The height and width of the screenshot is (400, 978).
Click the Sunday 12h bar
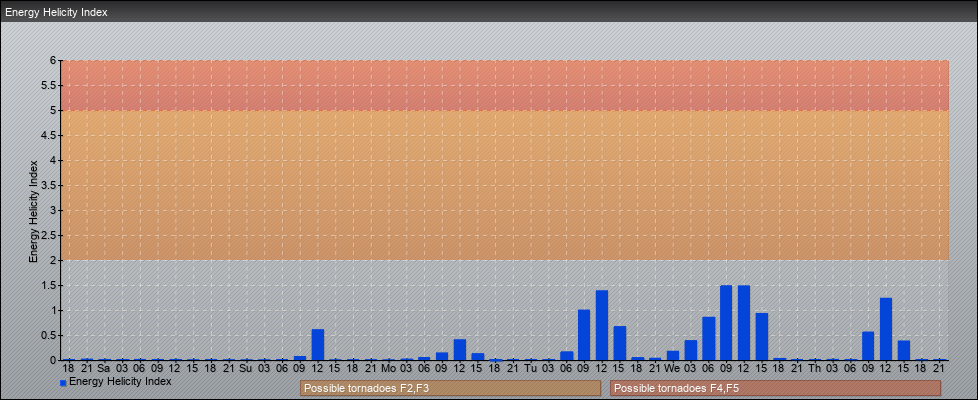click(x=317, y=344)
